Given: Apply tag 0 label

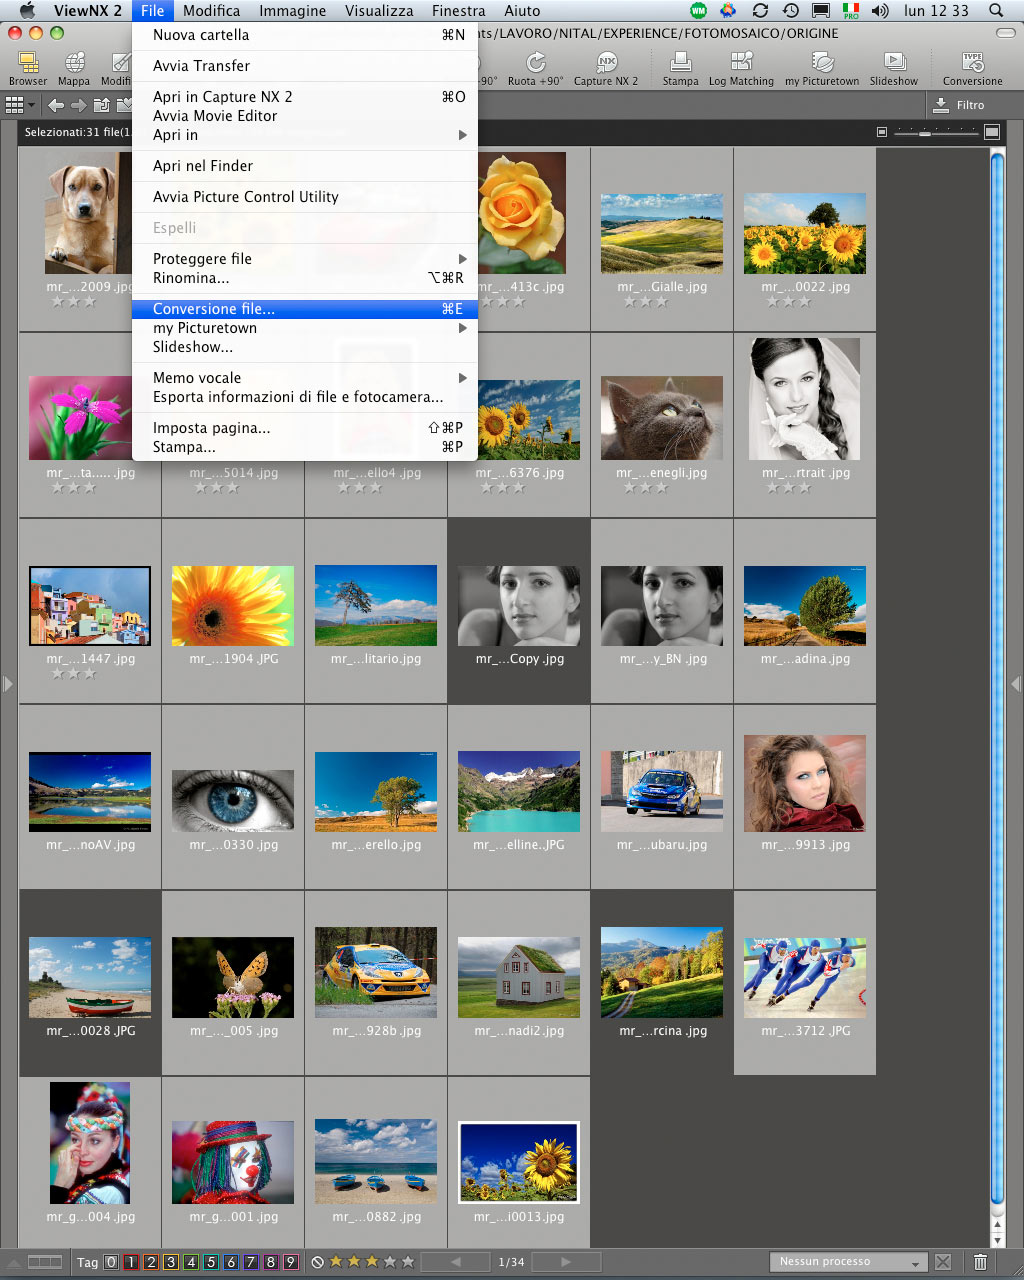Looking at the screenshot, I should click(x=111, y=1262).
